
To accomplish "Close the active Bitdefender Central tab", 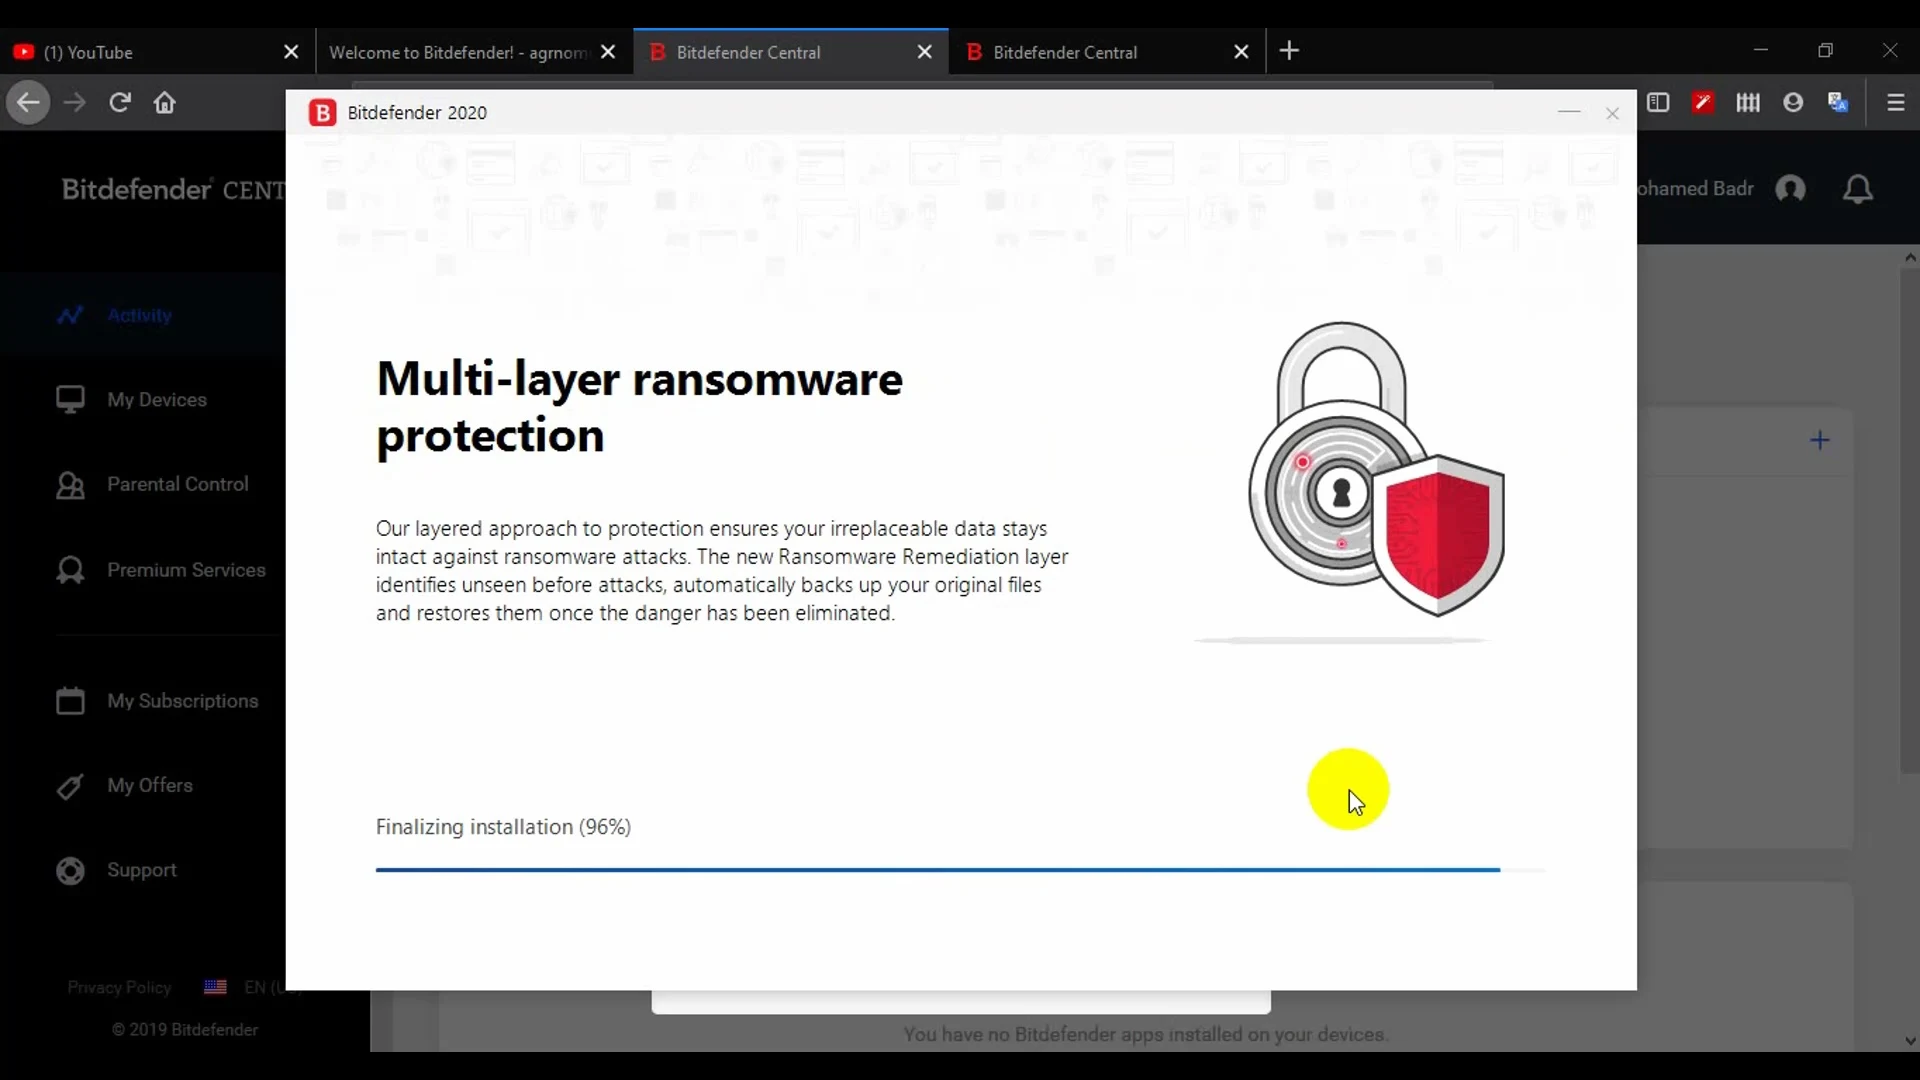I will pyautogui.click(x=925, y=52).
